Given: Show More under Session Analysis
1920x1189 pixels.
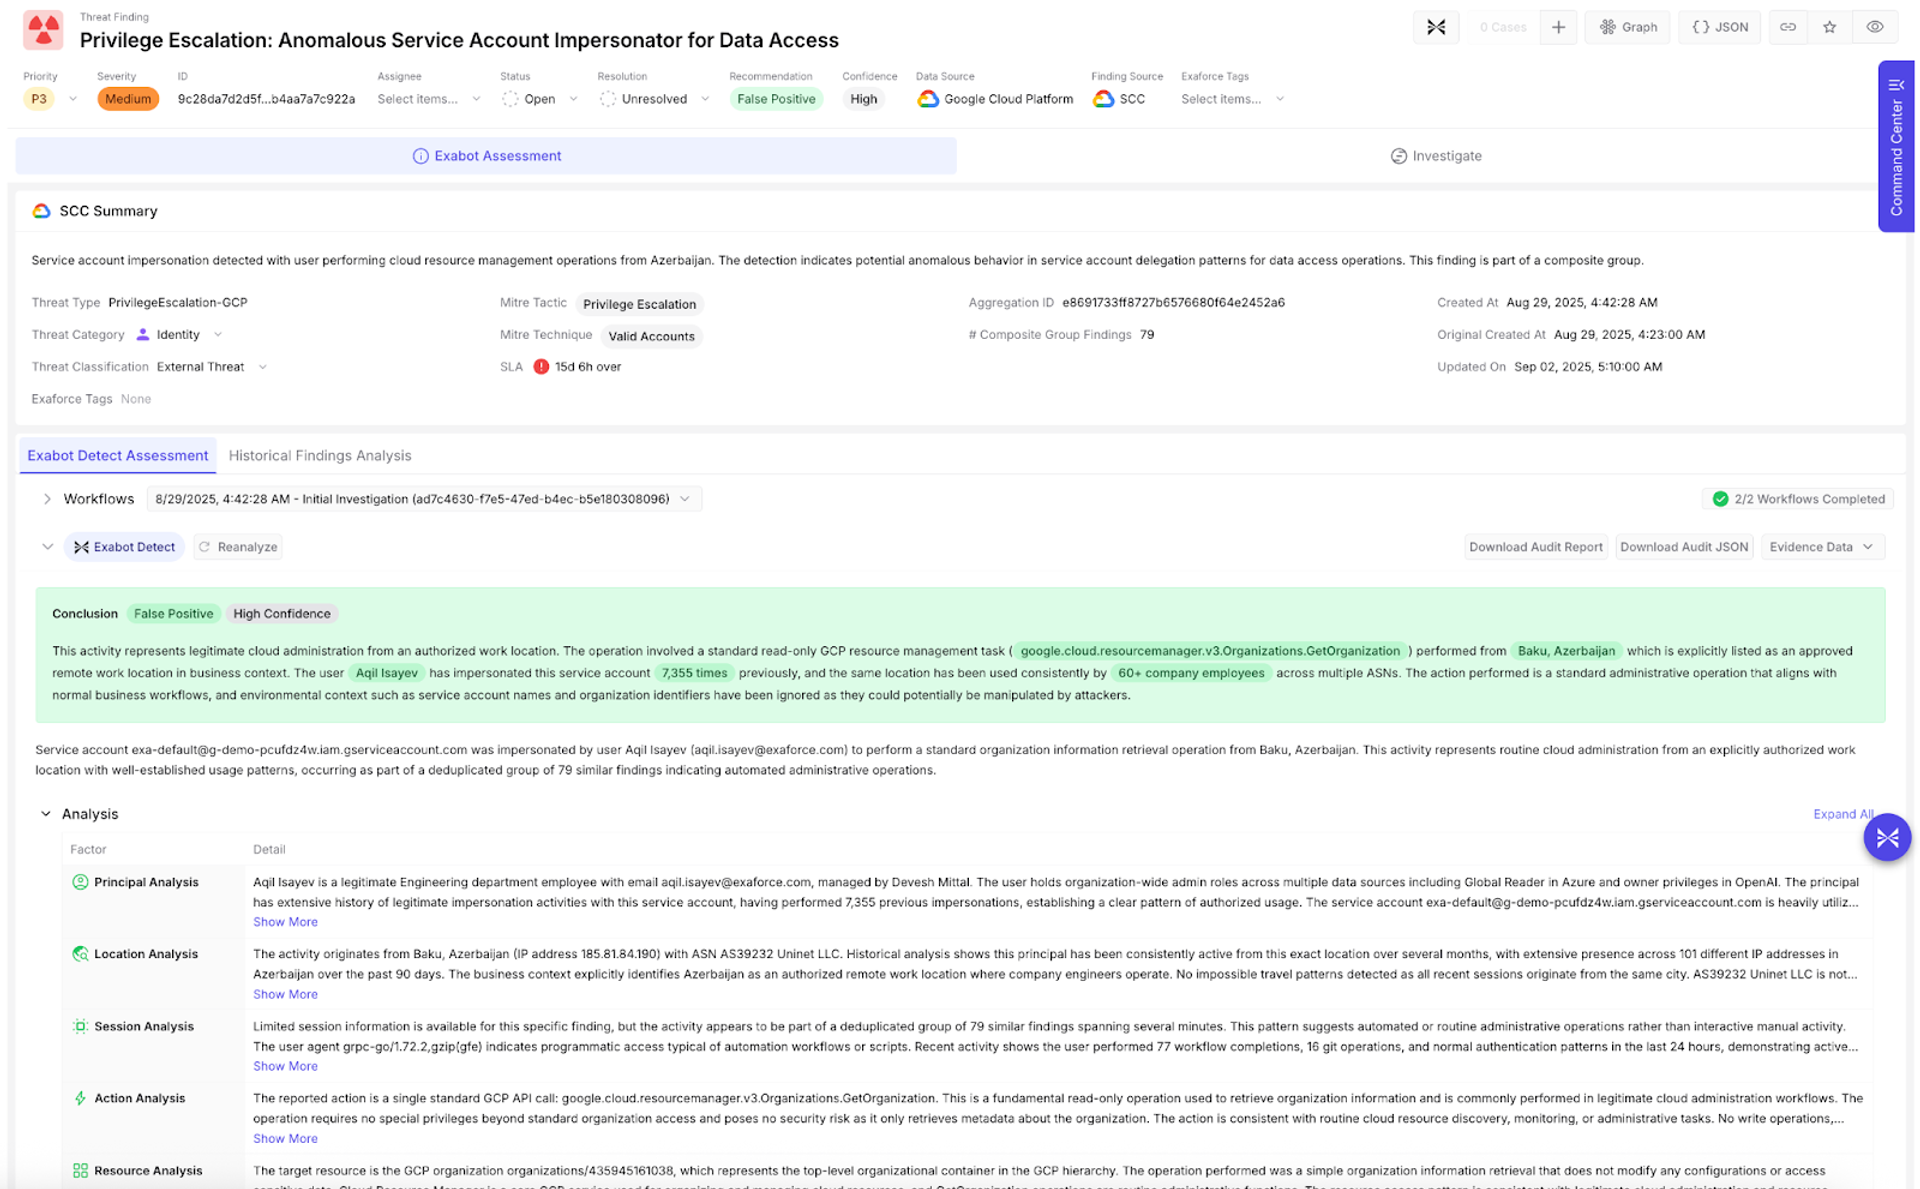Looking at the screenshot, I should tap(285, 1066).
